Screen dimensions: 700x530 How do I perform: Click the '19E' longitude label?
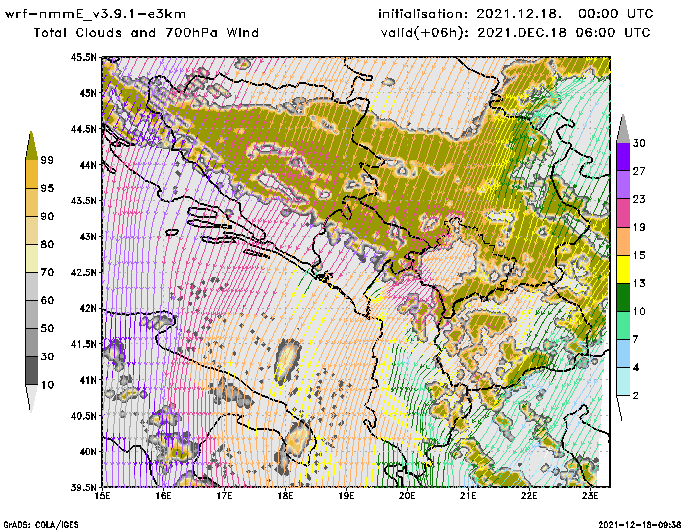(x=346, y=496)
